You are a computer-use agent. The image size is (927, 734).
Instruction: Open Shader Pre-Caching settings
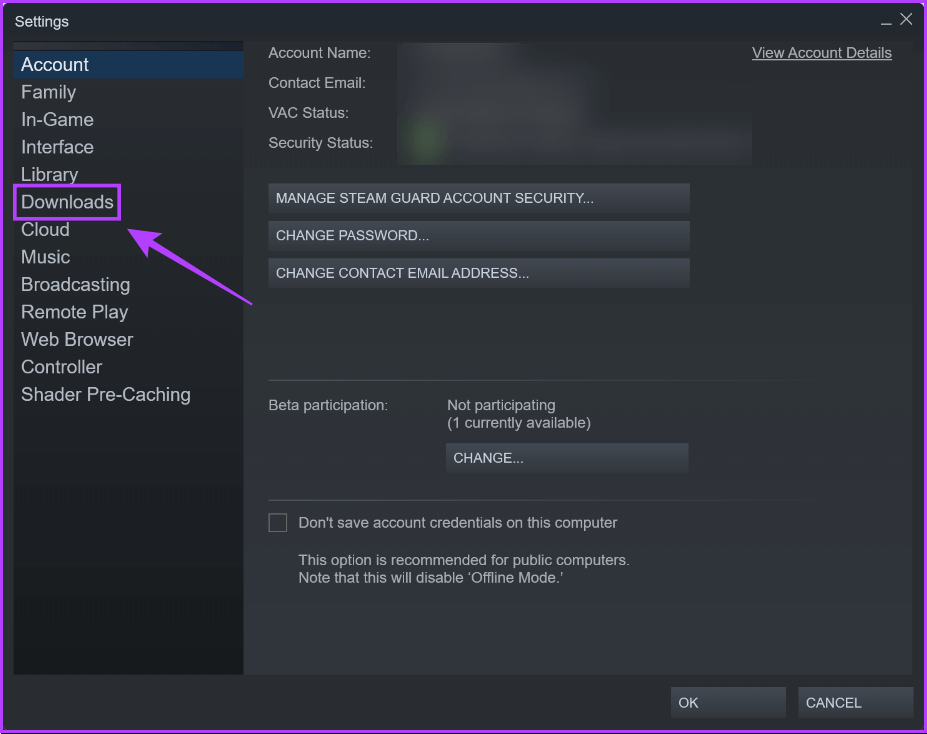tap(105, 395)
